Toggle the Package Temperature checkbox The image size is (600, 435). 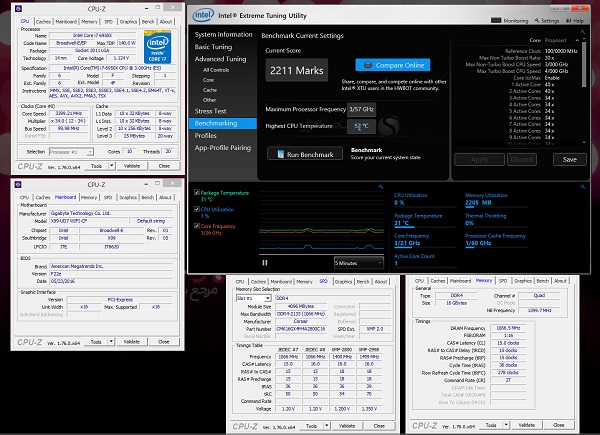point(196,191)
